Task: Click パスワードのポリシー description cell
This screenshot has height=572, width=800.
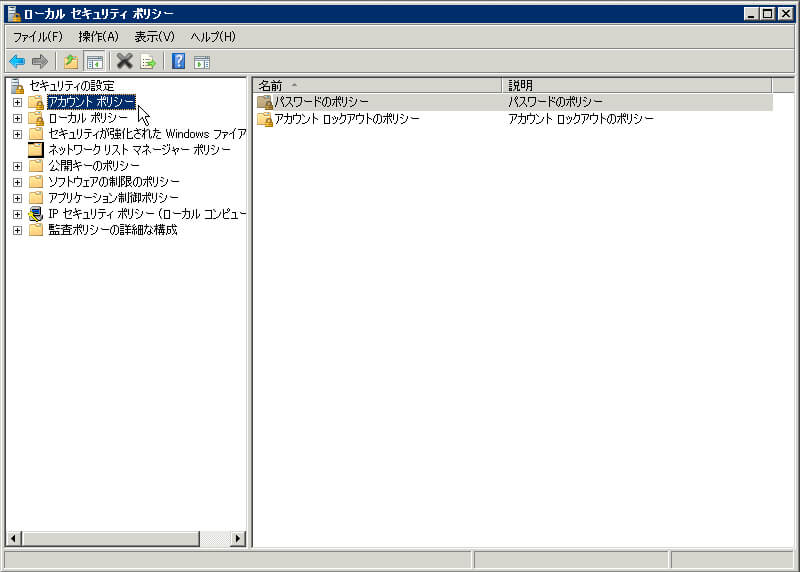Action: pos(555,102)
